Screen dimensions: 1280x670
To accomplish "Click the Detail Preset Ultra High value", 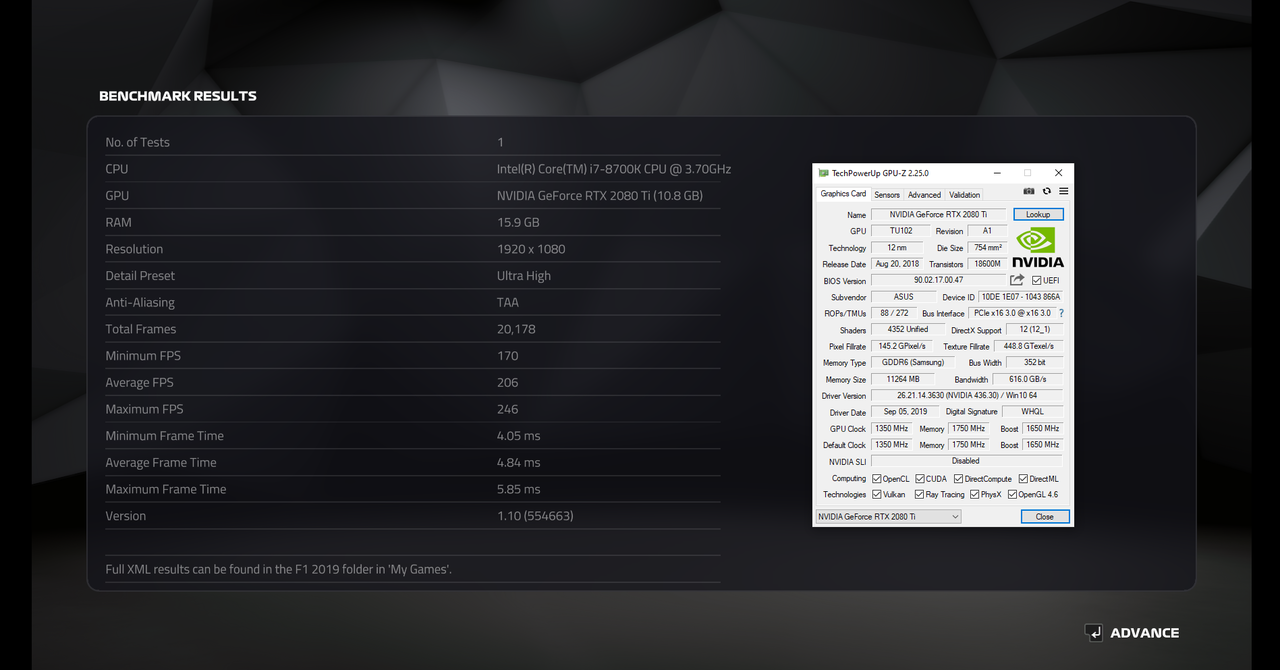I will coord(524,276).
